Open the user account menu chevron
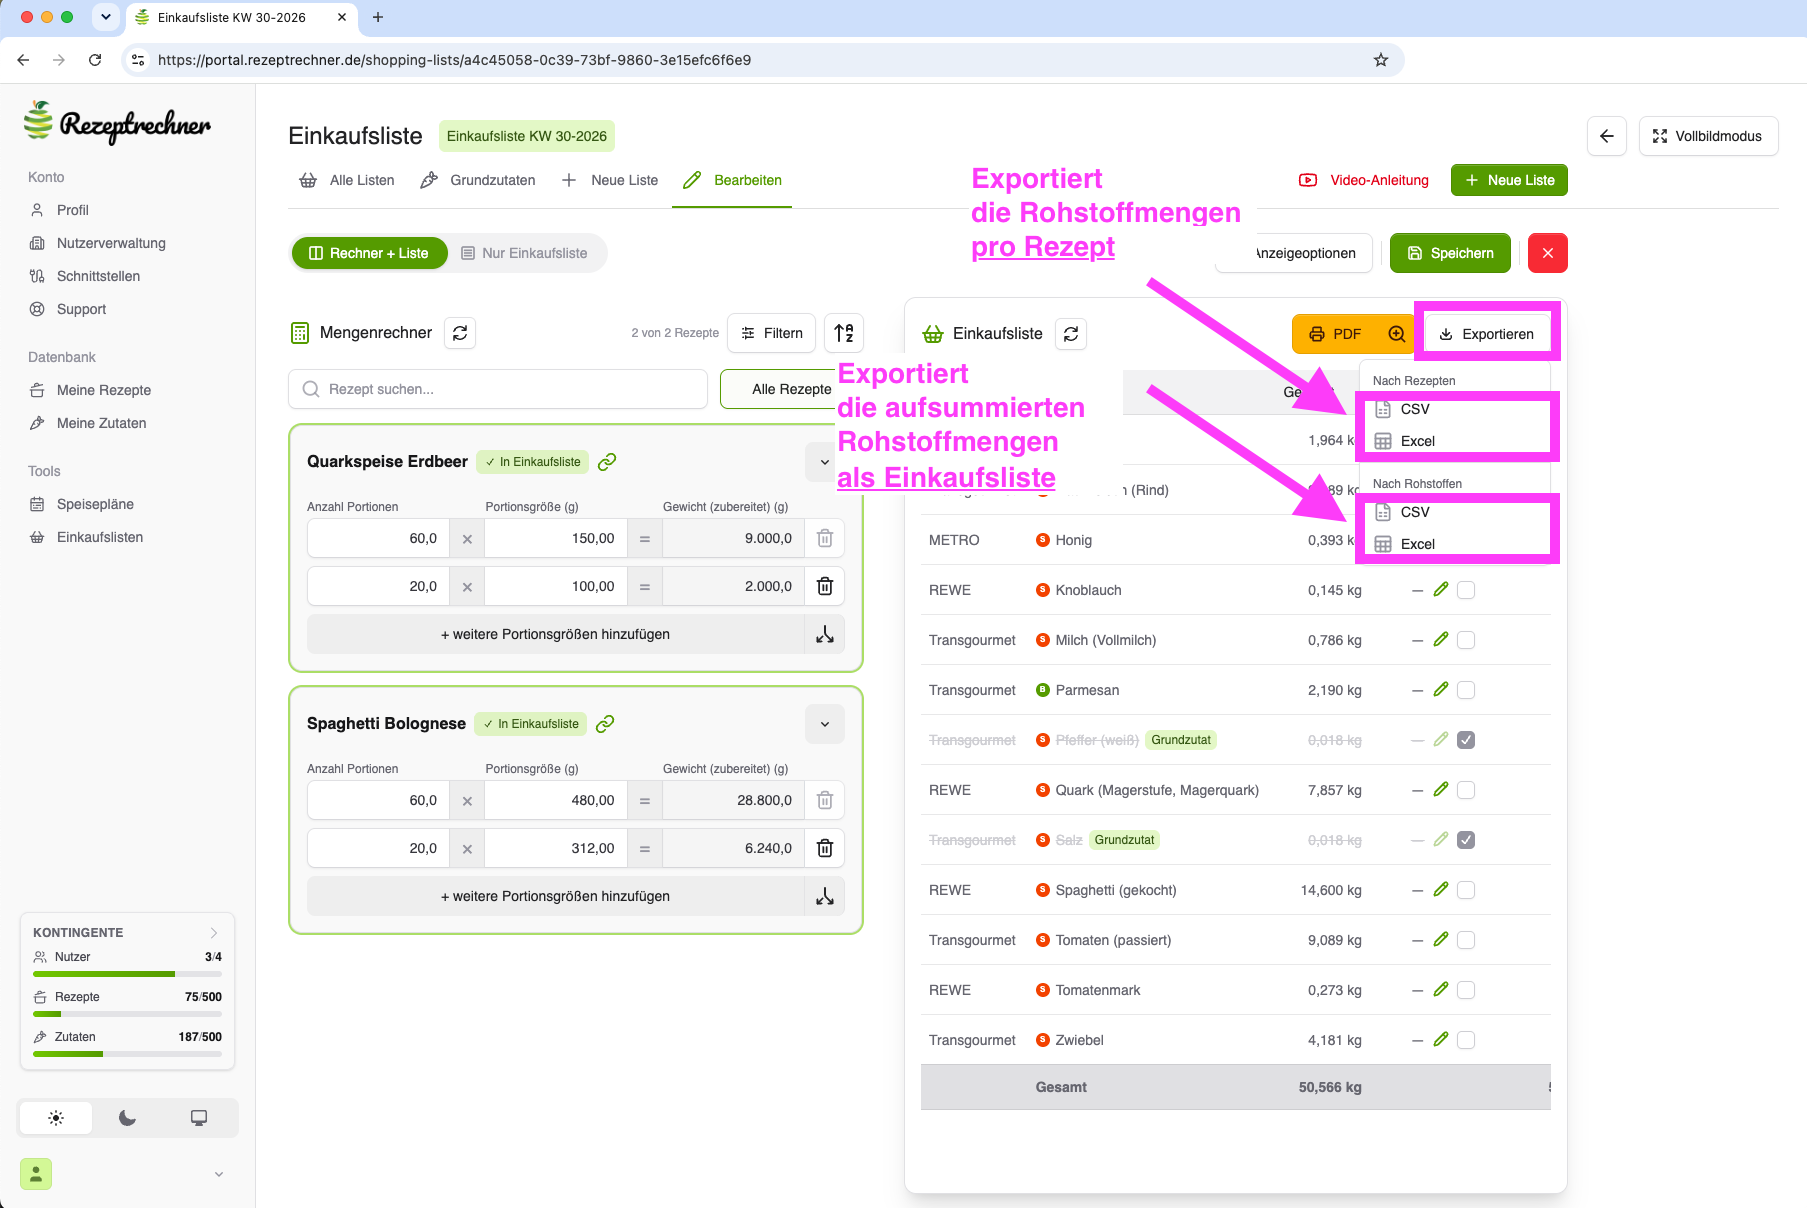 tap(219, 1174)
